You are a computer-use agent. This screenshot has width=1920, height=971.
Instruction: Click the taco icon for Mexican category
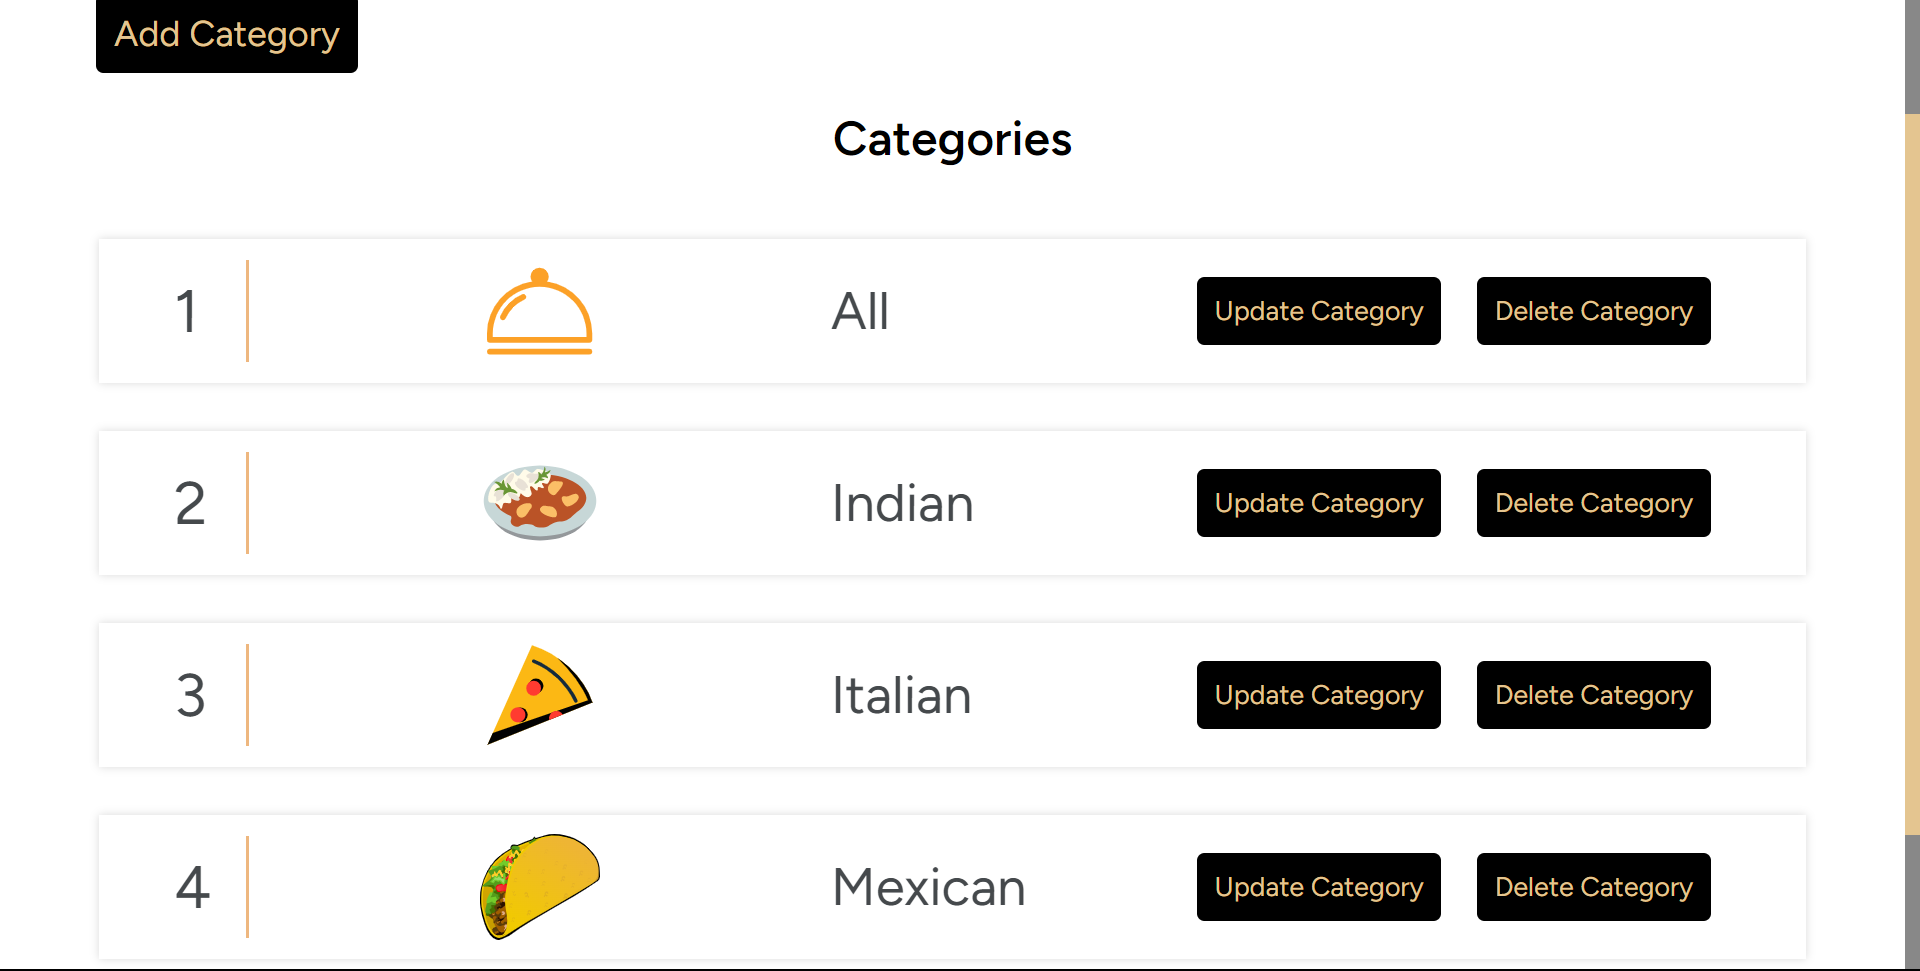pyautogui.click(x=539, y=887)
